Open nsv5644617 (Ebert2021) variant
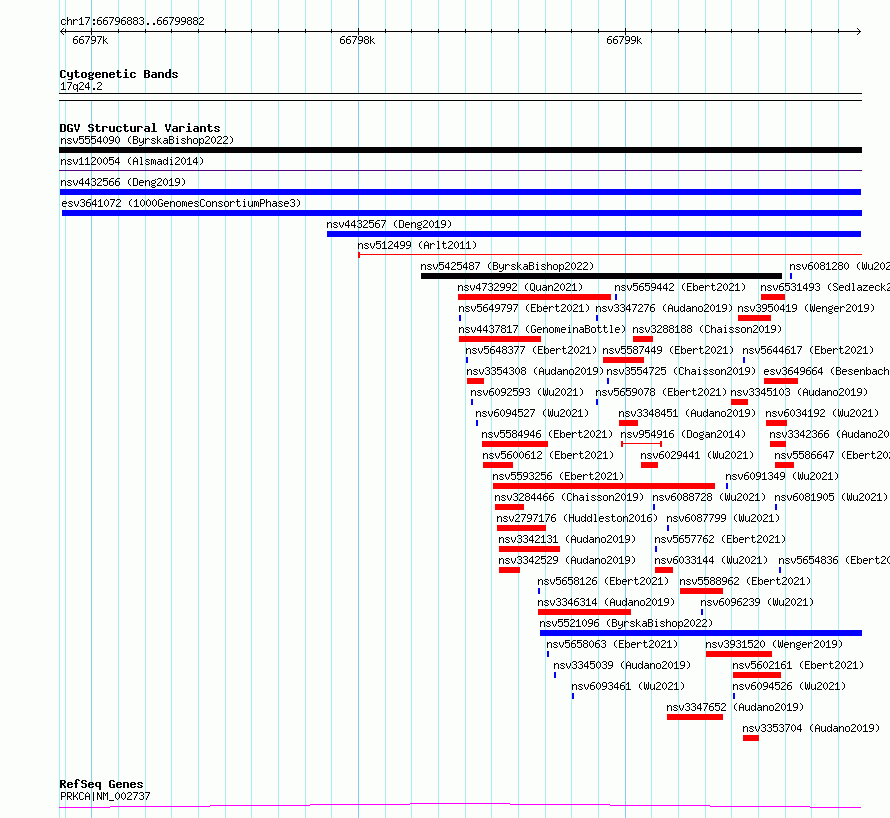This screenshot has height=818, width=890. click(x=808, y=350)
